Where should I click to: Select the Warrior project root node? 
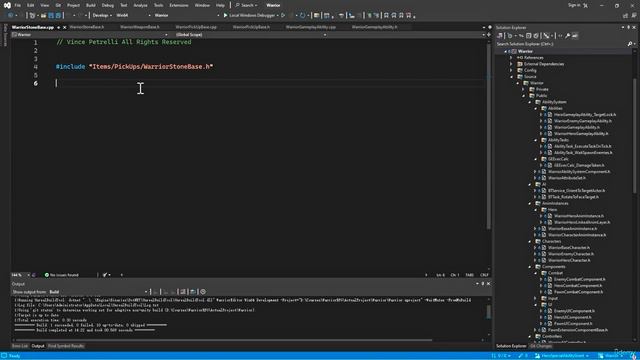525,51
